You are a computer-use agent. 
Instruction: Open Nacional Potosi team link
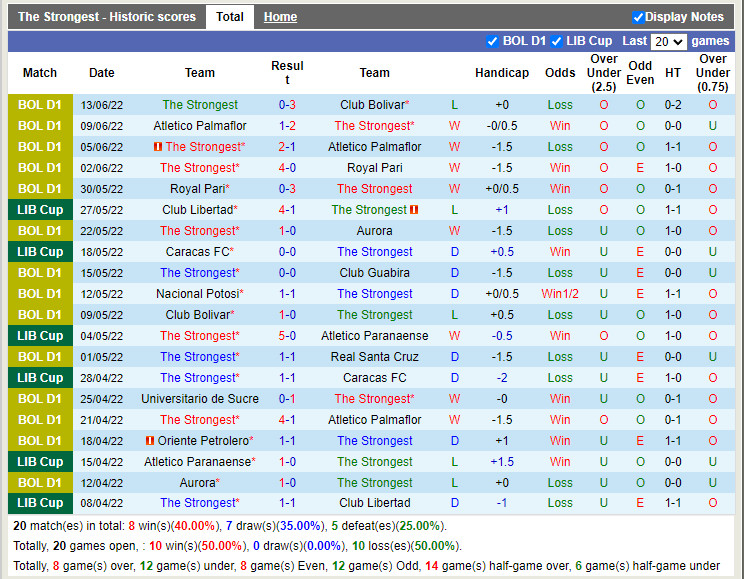pyautogui.click(x=200, y=294)
